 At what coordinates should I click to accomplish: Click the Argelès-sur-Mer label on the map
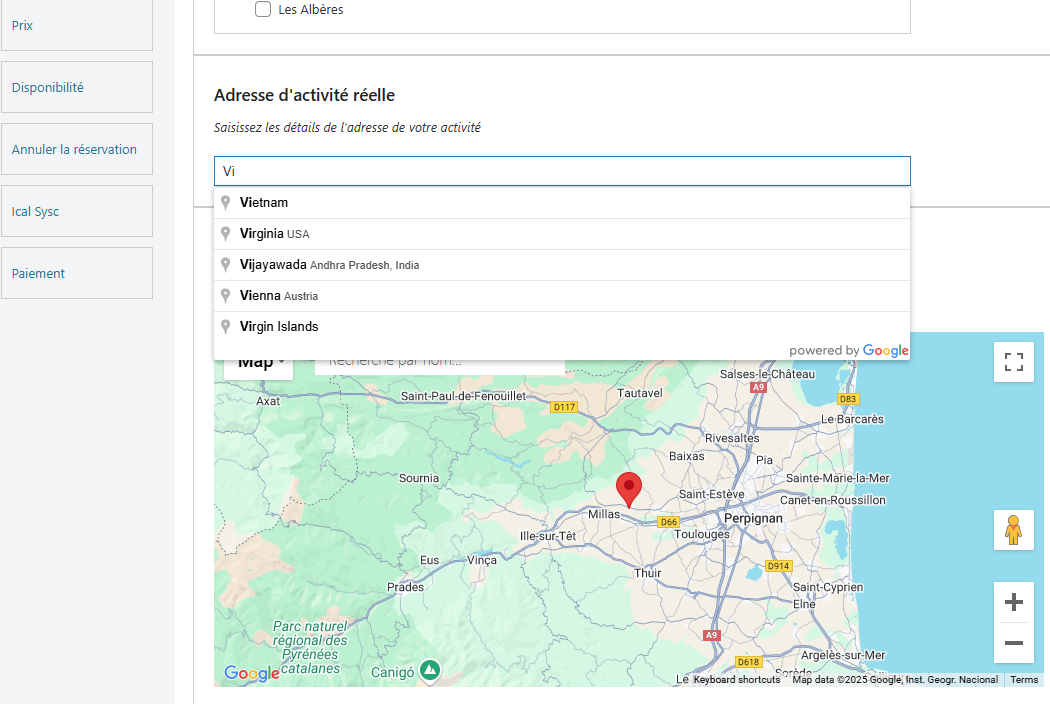843,655
